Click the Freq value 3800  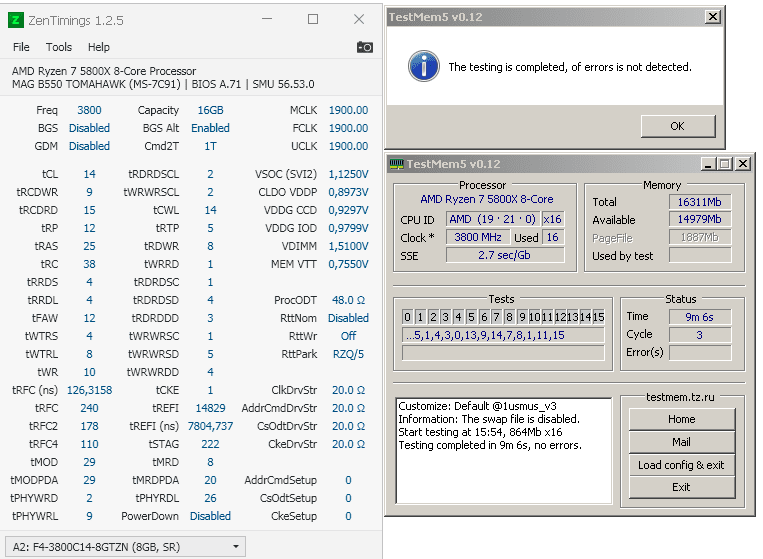click(x=90, y=110)
